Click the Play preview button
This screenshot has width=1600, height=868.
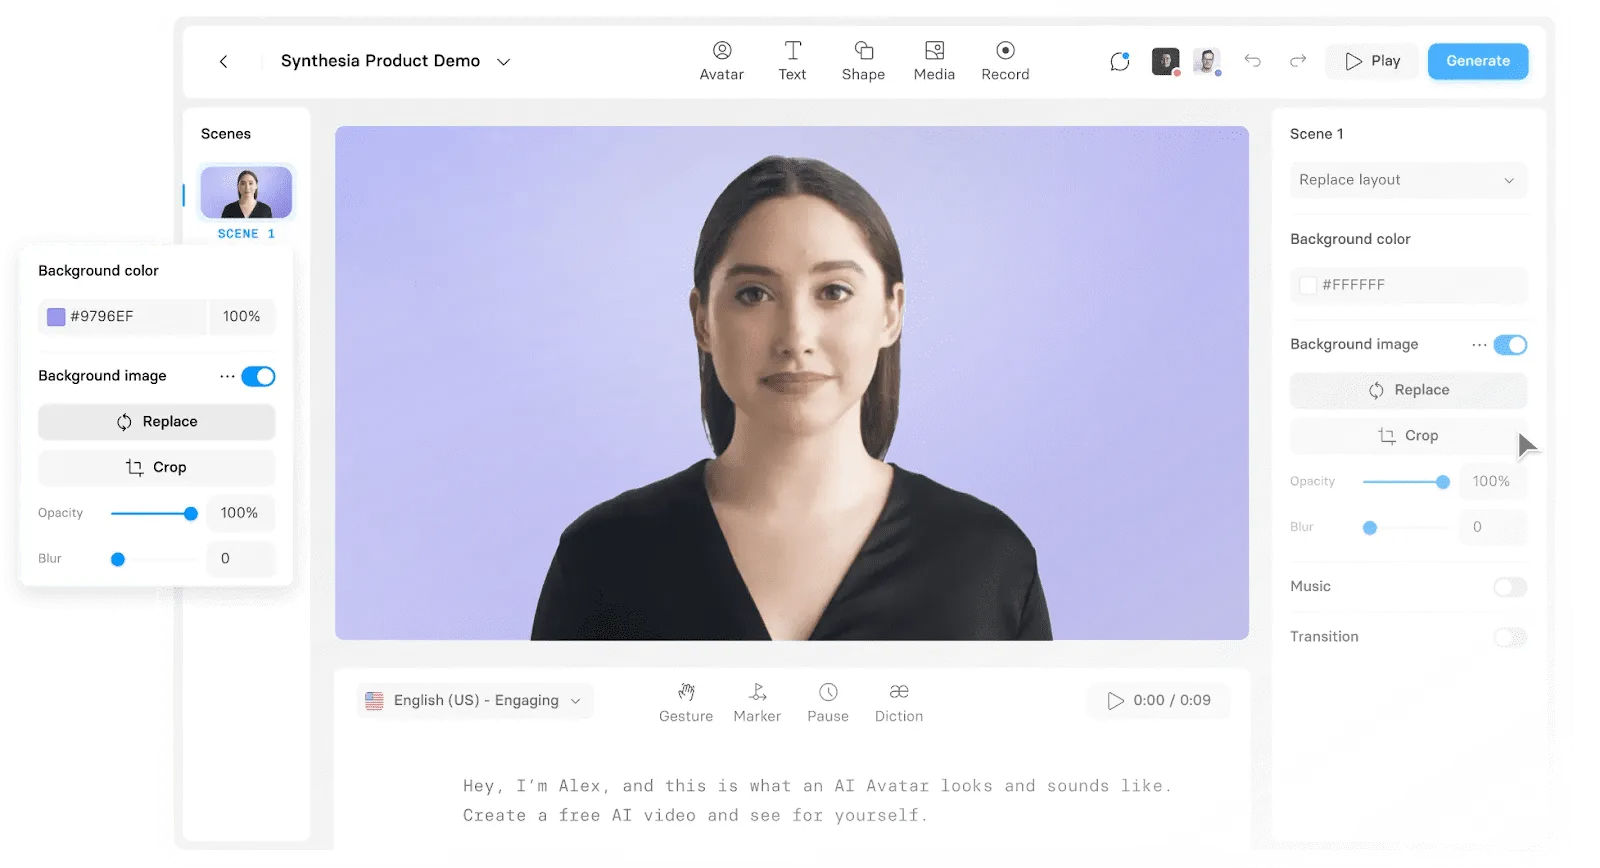pyautogui.click(x=1373, y=61)
